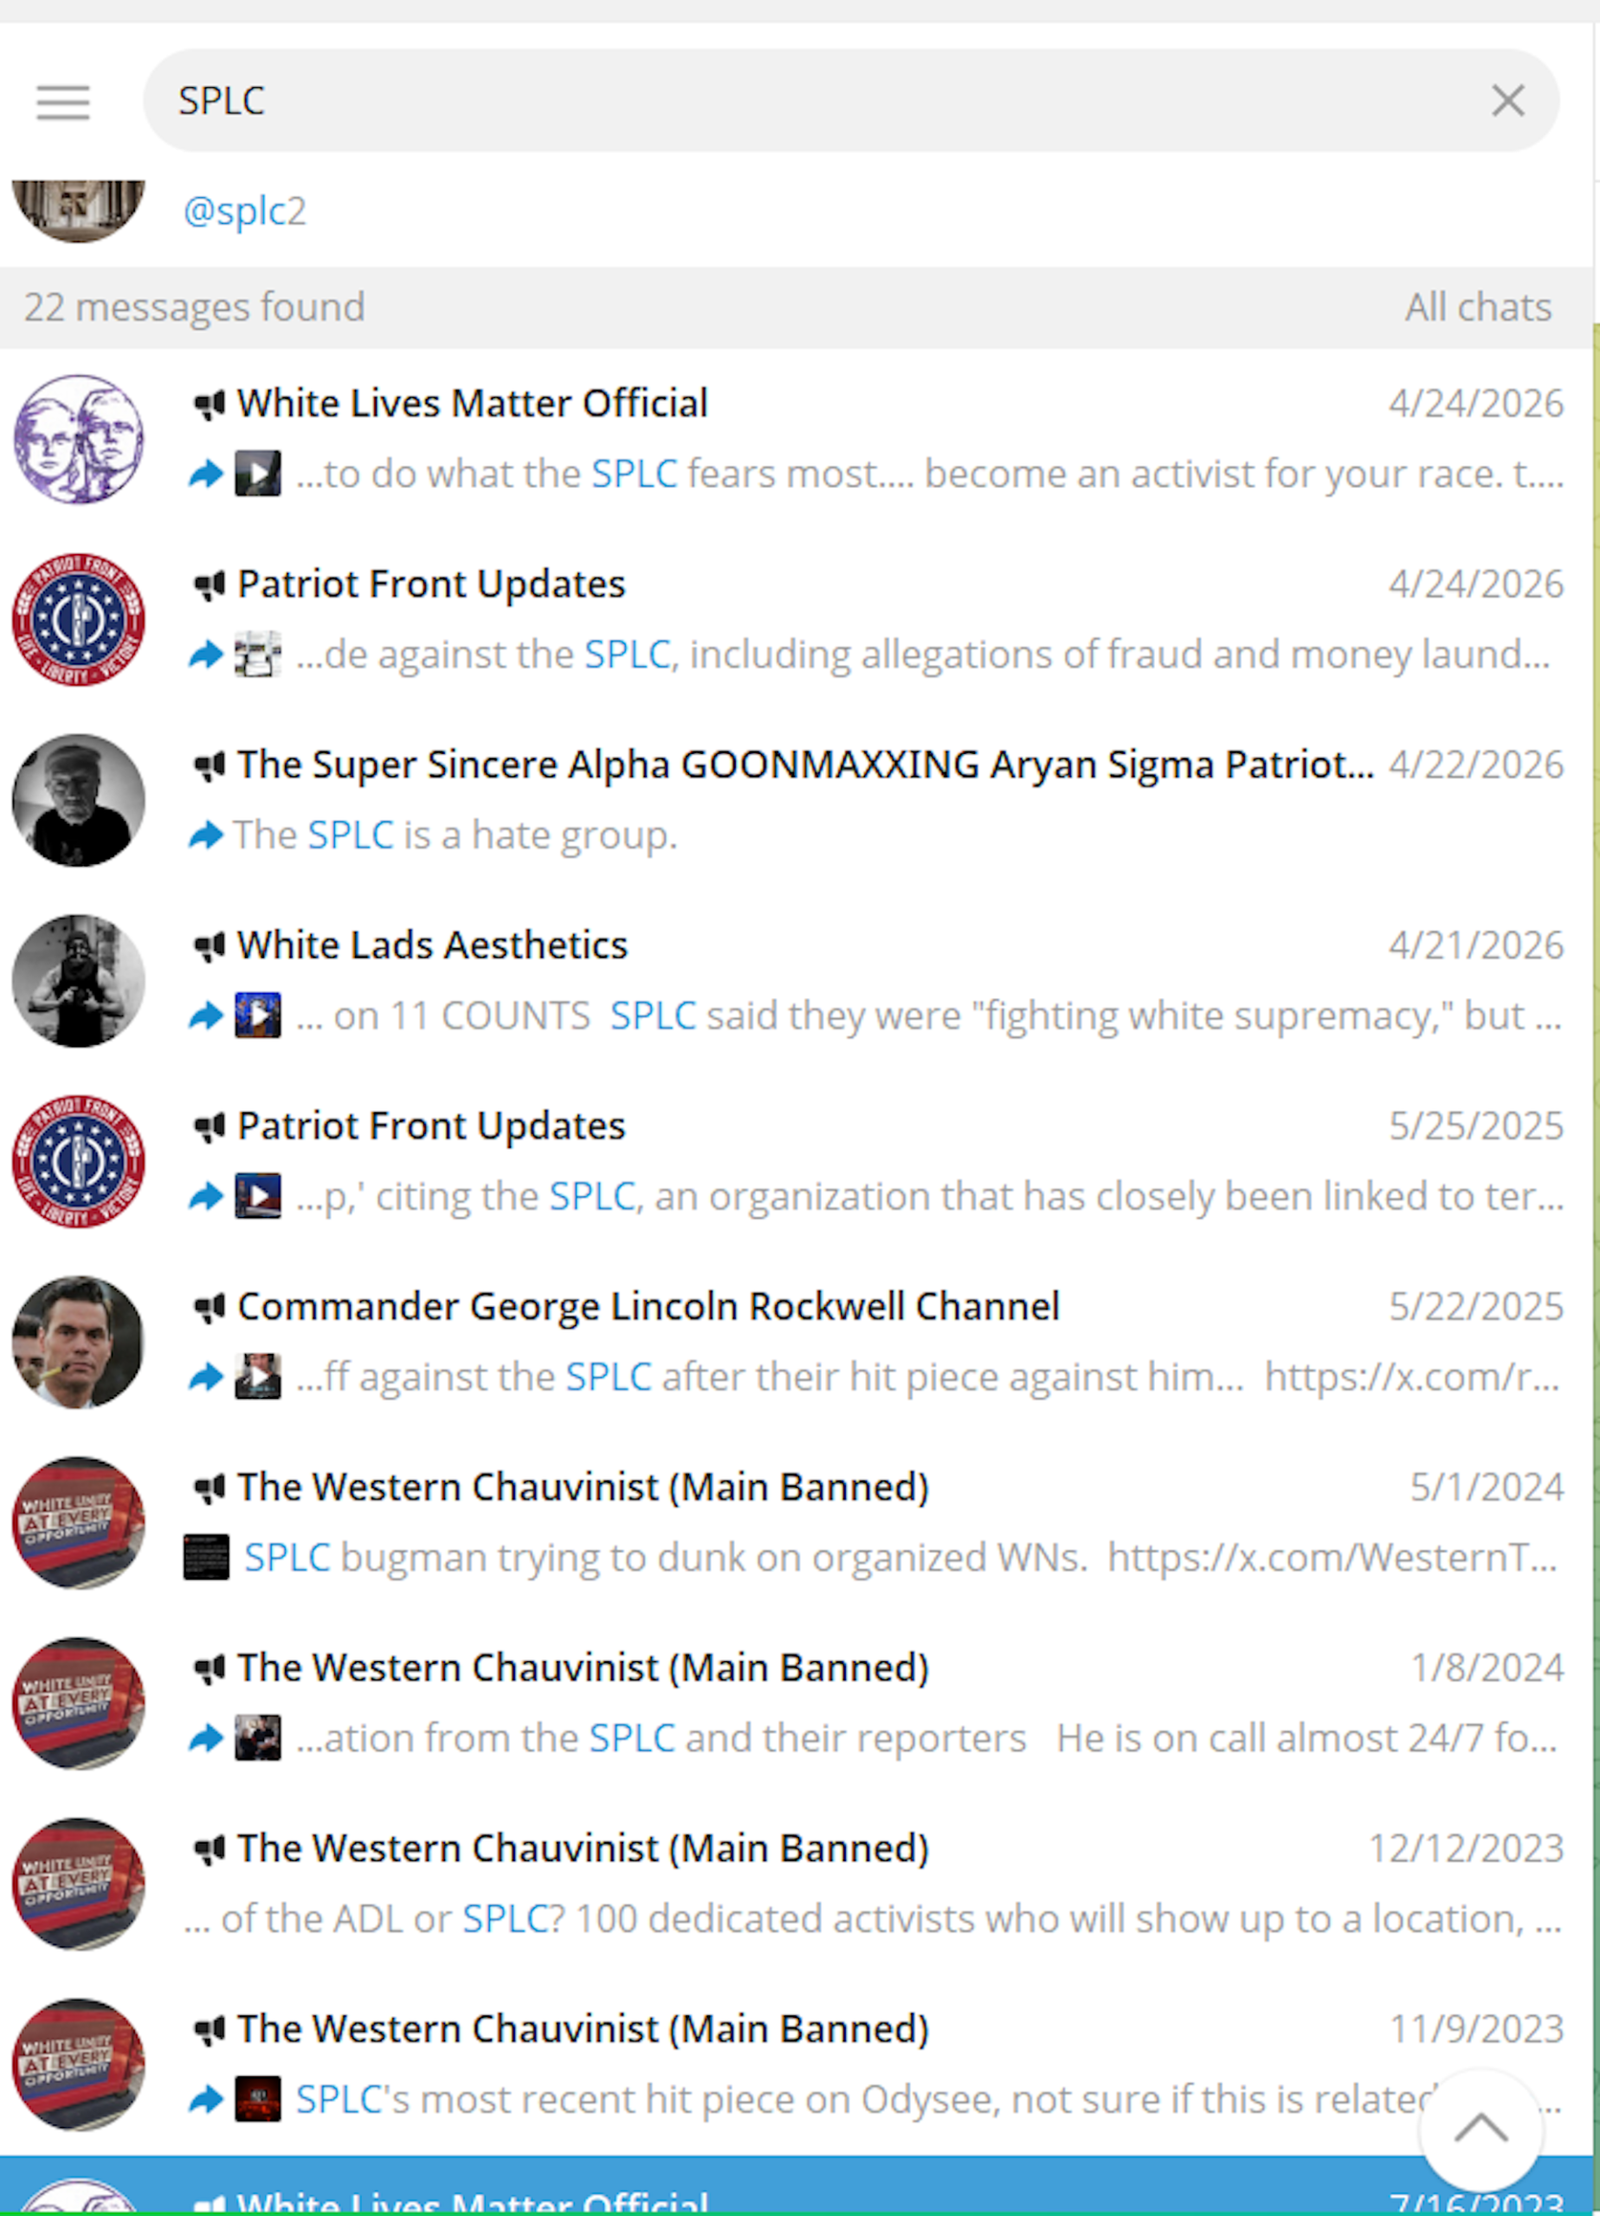This screenshot has width=1600, height=2216.
Task: Click the scroll-to-top arrow button
Action: click(1481, 2130)
